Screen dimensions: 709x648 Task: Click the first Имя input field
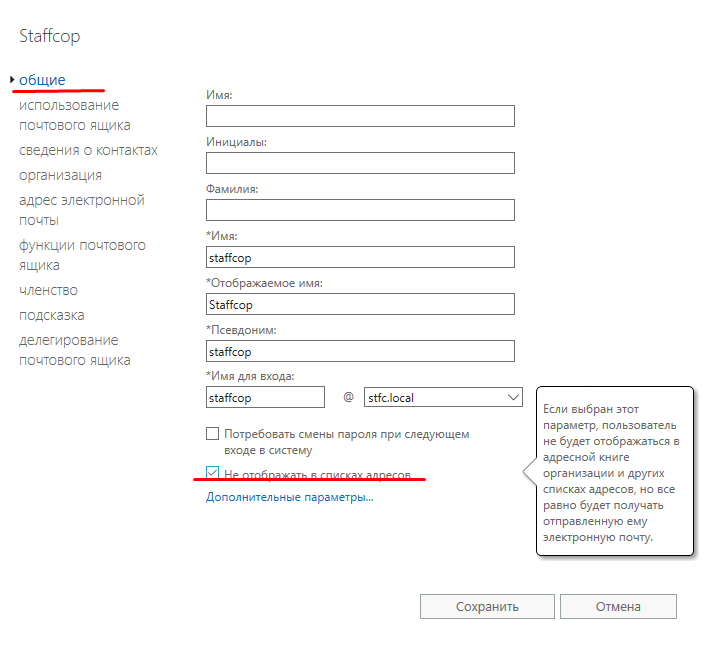point(360,116)
